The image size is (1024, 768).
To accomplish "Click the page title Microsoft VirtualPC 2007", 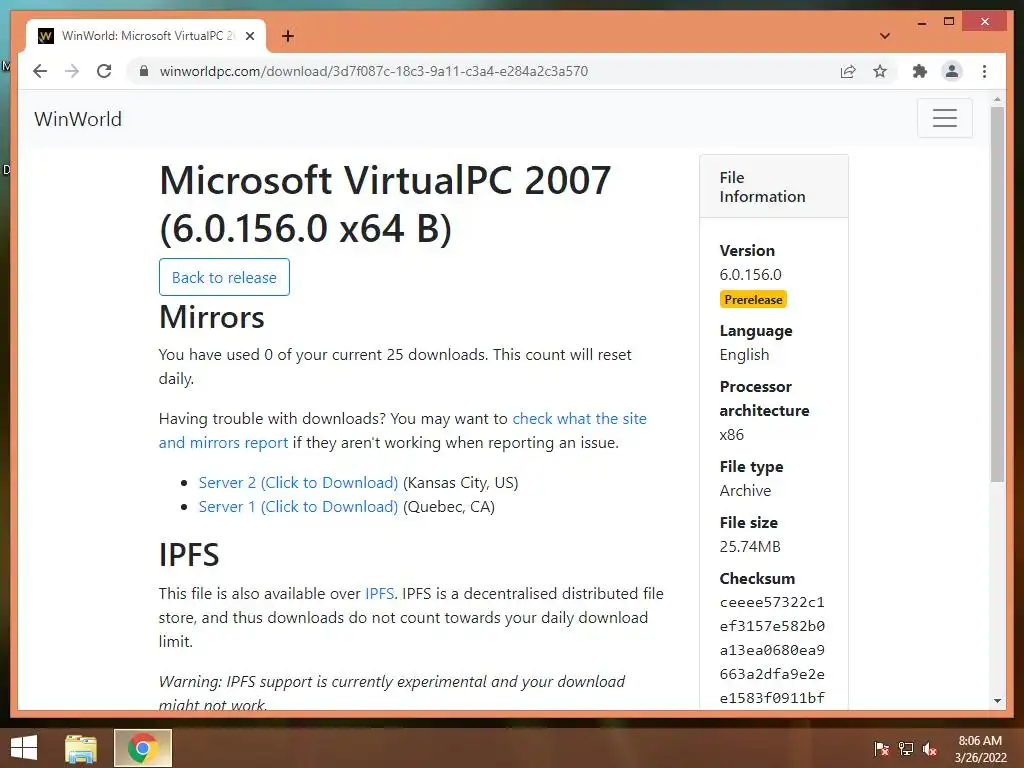I will [385, 204].
